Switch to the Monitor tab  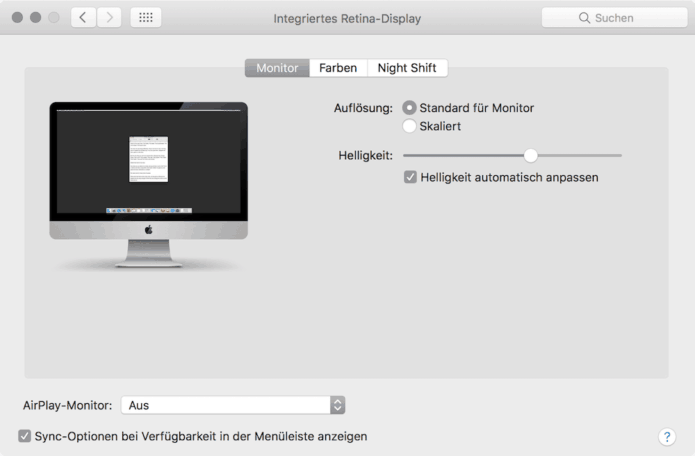tap(277, 68)
